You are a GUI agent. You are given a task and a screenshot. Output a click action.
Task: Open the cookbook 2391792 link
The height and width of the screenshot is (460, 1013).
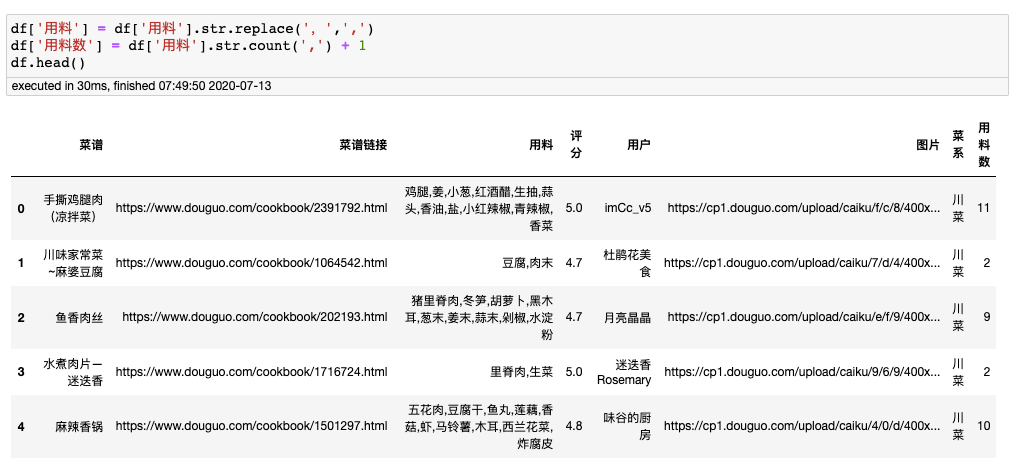[x=251, y=208]
